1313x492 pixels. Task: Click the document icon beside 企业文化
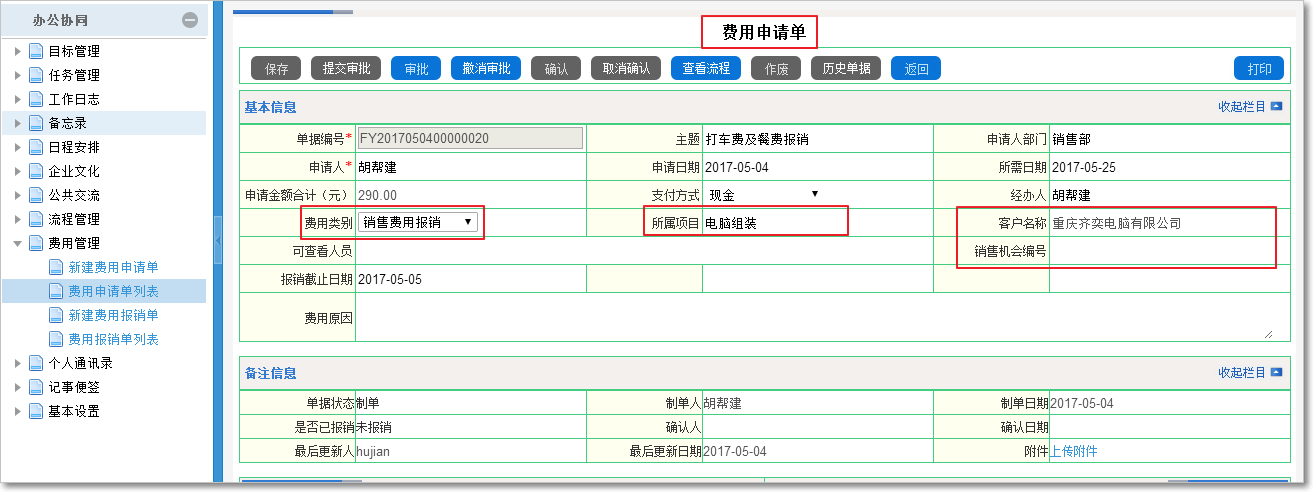pos(36,171)
